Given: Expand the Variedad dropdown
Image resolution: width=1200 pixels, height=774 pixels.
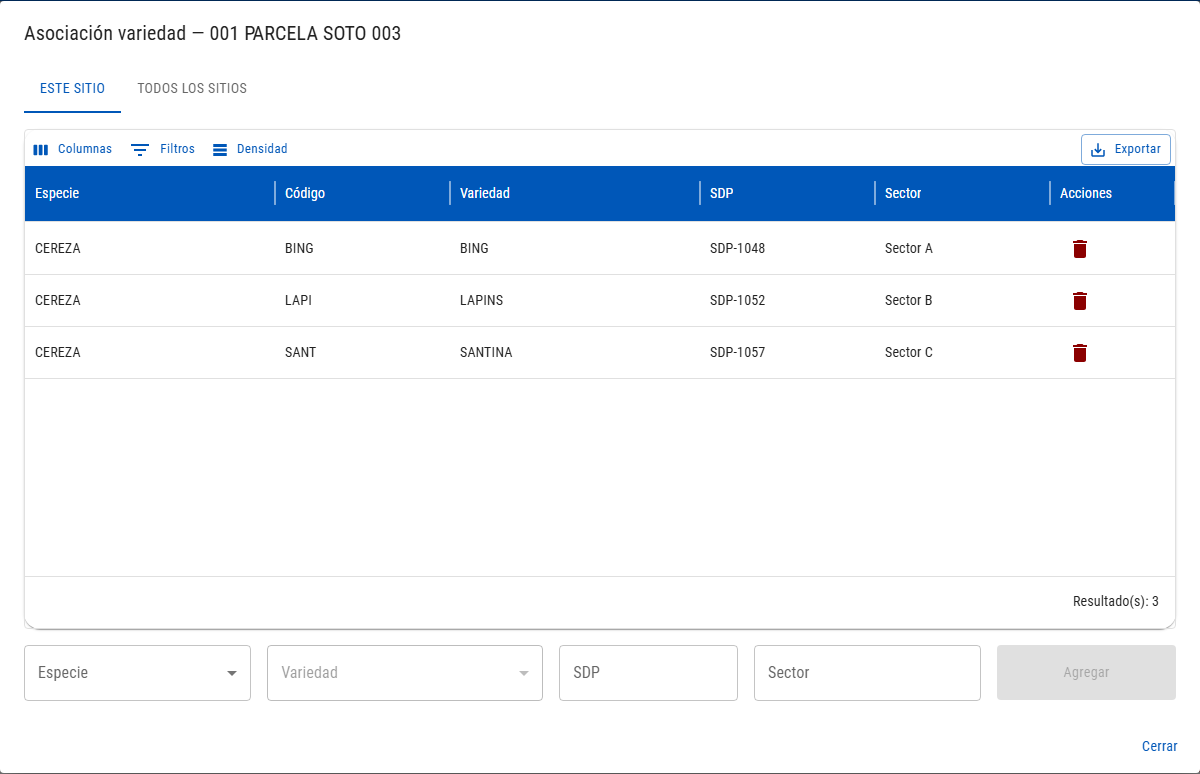Looking at the screenshot, I should [x=405, y=673].
